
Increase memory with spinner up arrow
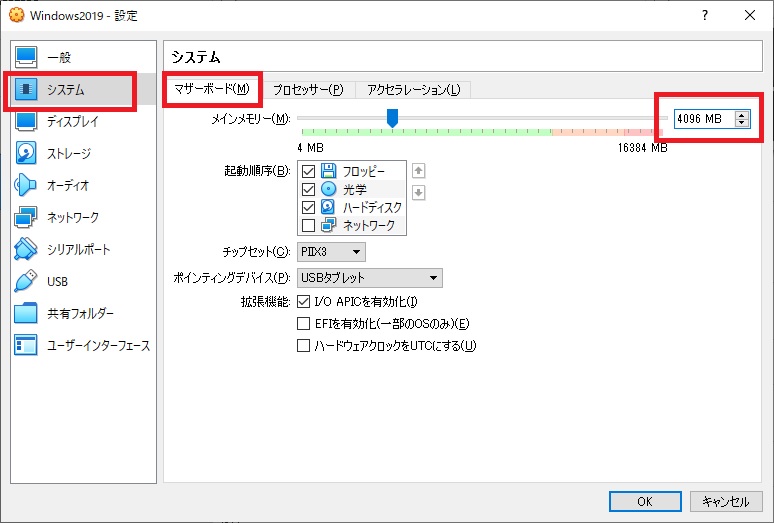point(741,115)
